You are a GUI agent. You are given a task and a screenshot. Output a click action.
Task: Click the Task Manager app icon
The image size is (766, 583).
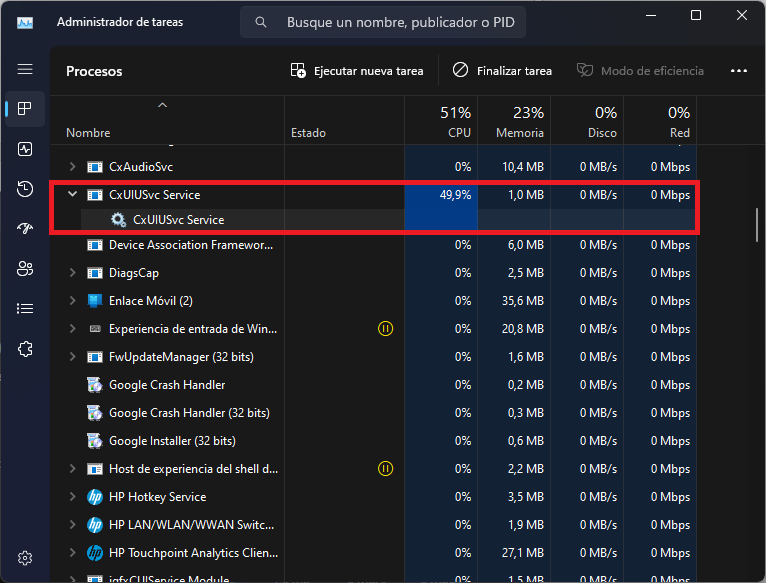[25, 22]
